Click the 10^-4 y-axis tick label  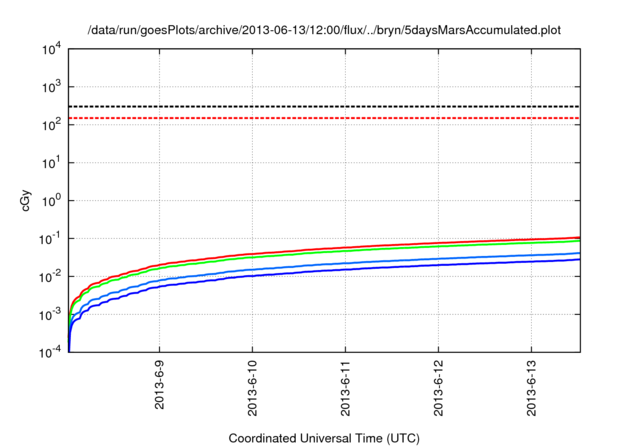50,352
